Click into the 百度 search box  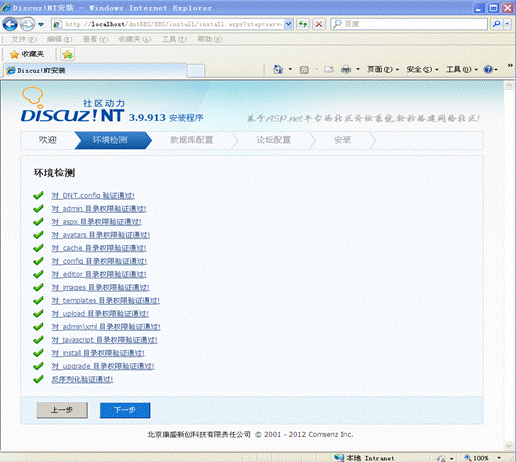[x=409, y=24]
